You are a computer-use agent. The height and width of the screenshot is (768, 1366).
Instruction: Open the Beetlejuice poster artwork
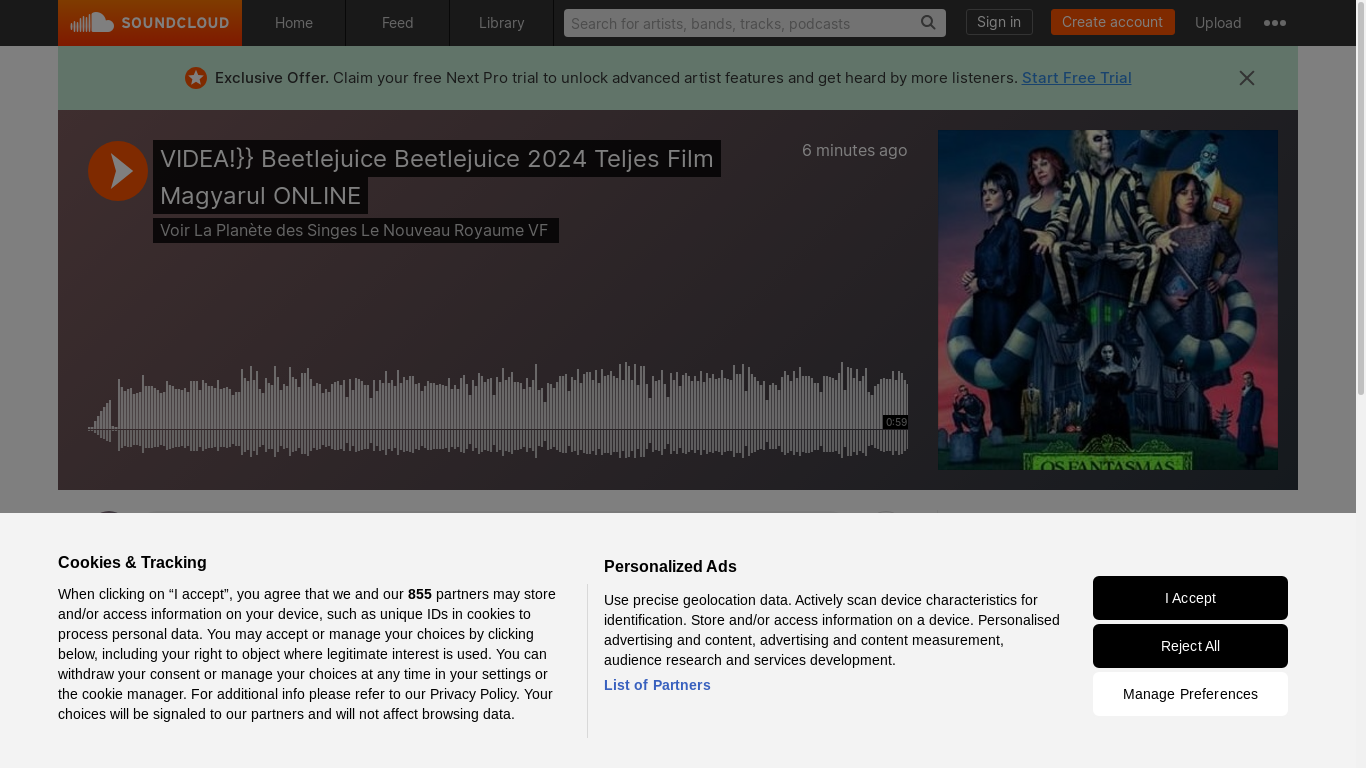tap(1108, 300)
